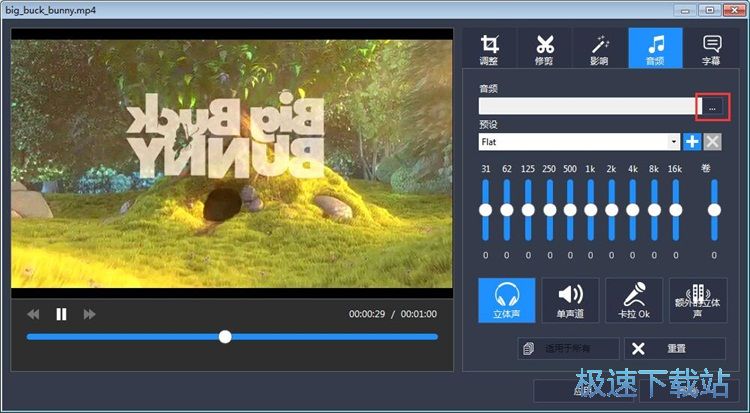The height and width of the screenshot is (413, 750).
Task: Adjust the 16k equalizer slider
Action: click(675, 210)
